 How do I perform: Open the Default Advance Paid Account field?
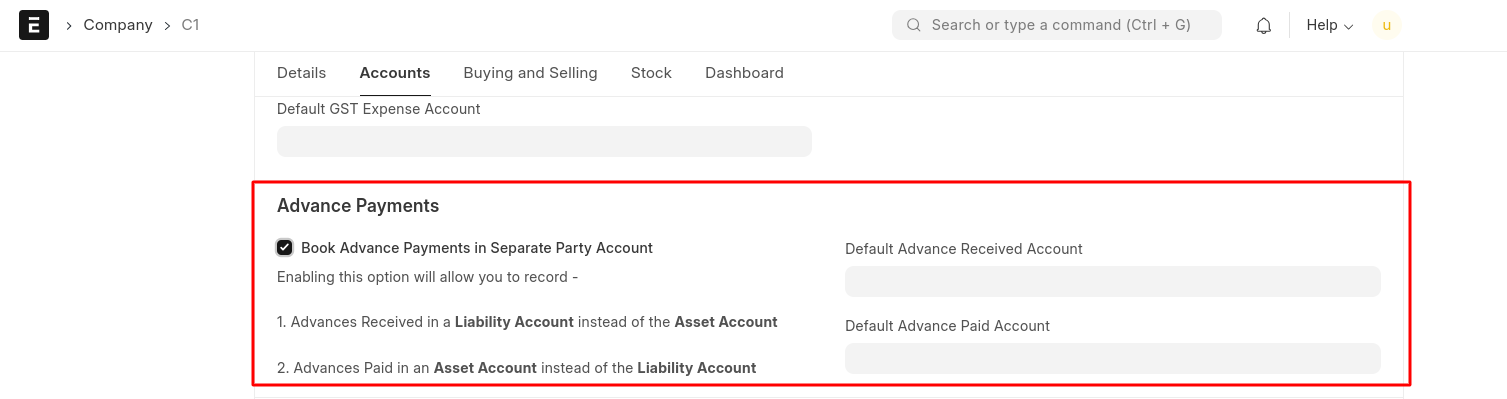pos(1112,359)
